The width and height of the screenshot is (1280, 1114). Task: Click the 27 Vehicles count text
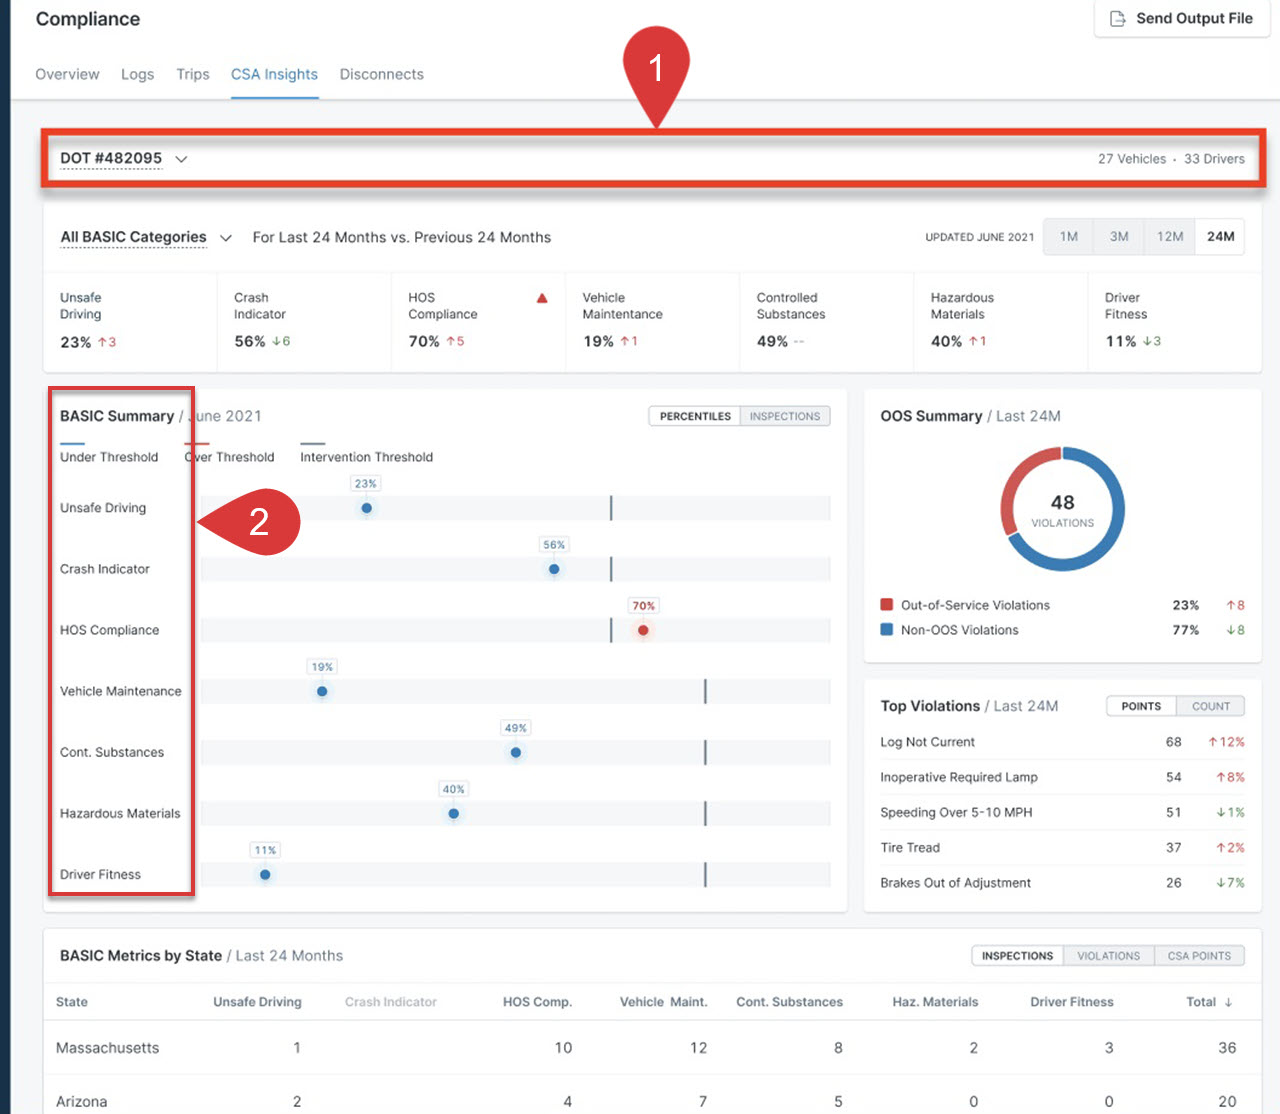[x=1132, y=159]
